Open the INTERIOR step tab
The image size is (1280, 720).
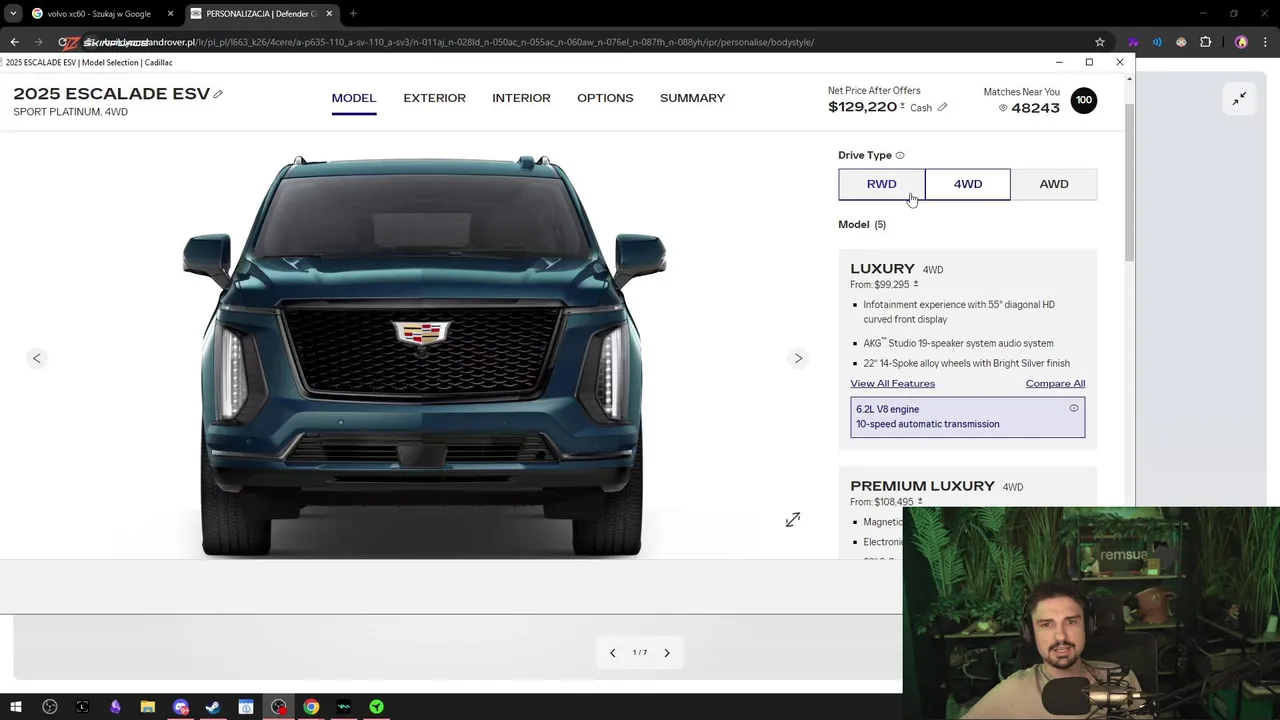coord(521,98)
